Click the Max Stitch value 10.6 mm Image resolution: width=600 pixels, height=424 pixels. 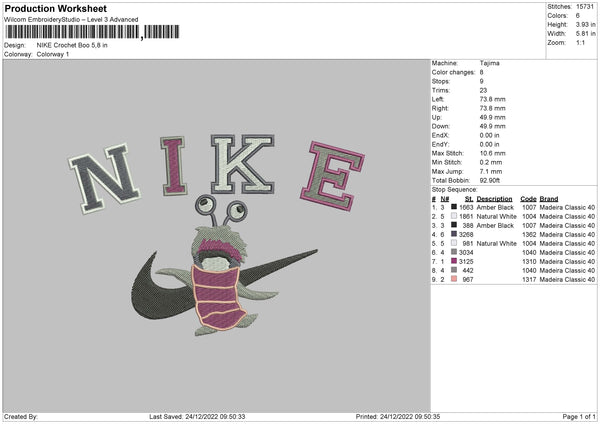pyautogui.click(x=492, y=153)
